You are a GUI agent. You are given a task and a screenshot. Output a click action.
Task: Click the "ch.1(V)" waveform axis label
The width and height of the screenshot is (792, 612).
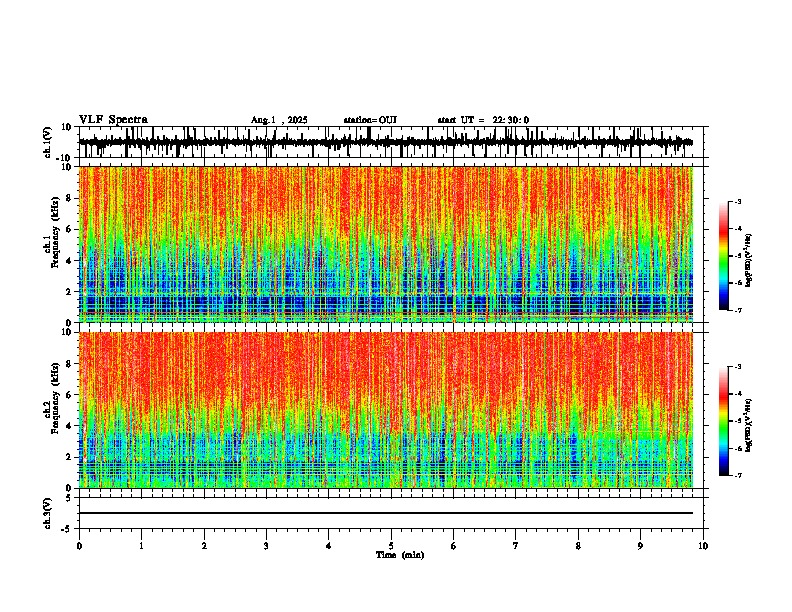pos(48,142)
